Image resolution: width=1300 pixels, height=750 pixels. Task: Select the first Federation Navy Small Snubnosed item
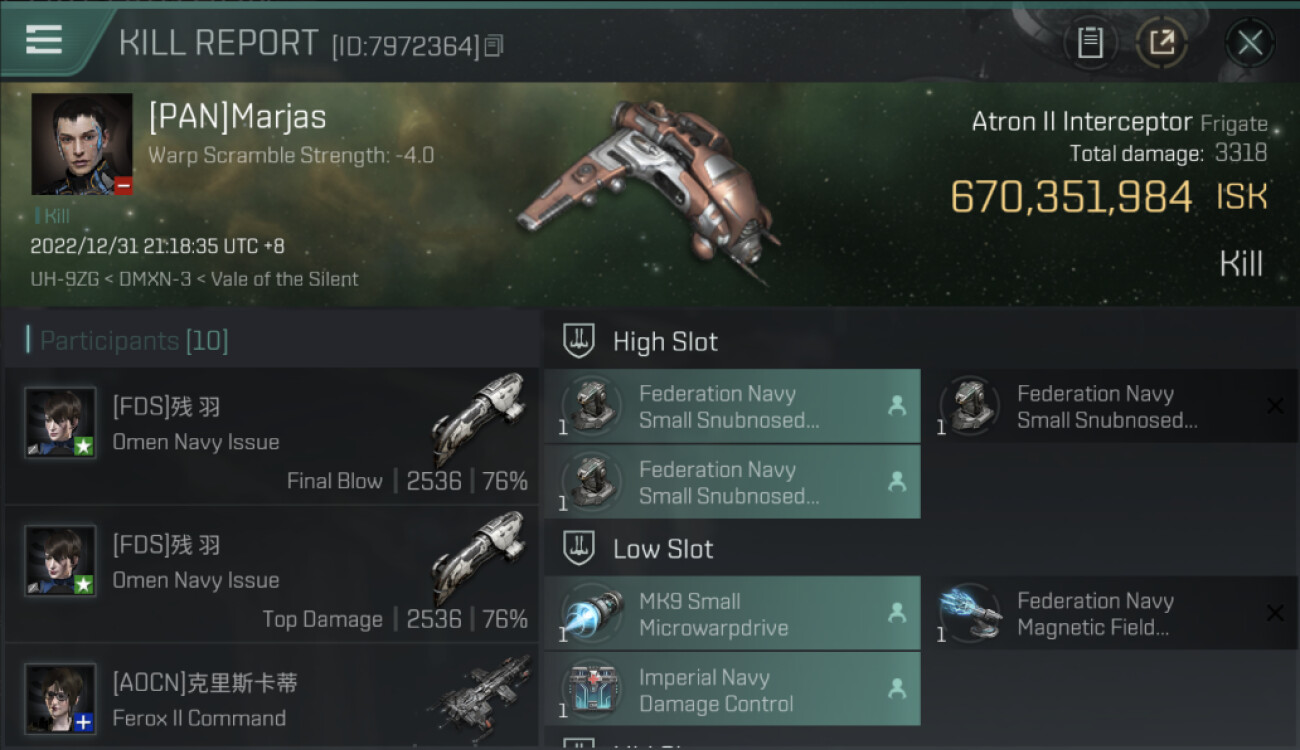732,406
